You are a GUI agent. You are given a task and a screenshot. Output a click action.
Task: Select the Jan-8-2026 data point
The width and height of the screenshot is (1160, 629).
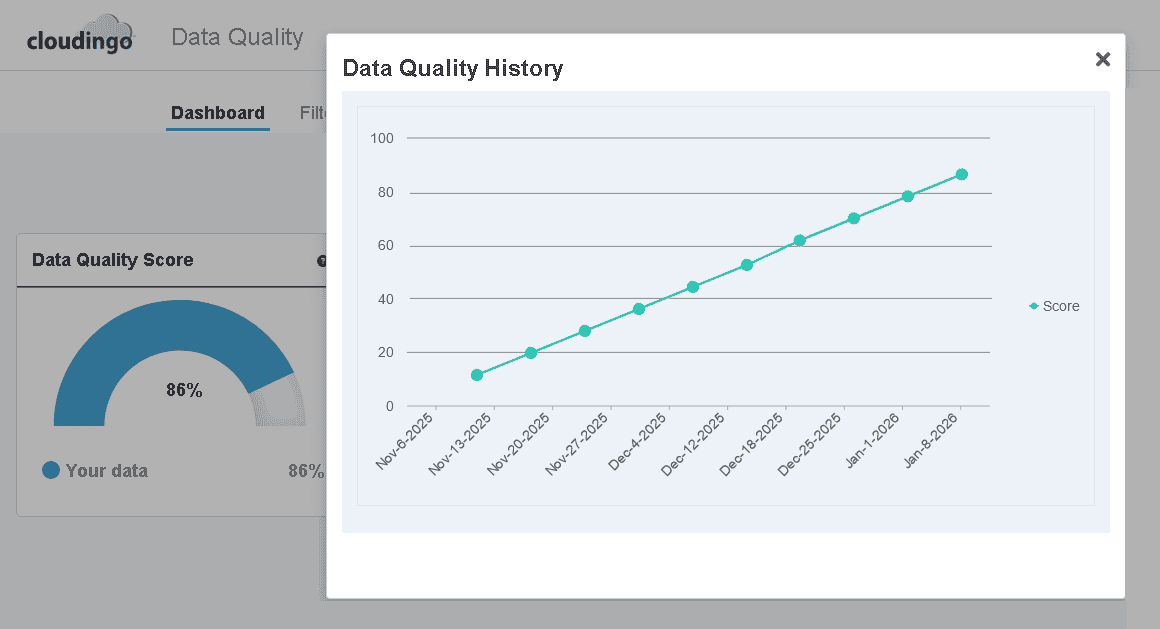[961, 173]
